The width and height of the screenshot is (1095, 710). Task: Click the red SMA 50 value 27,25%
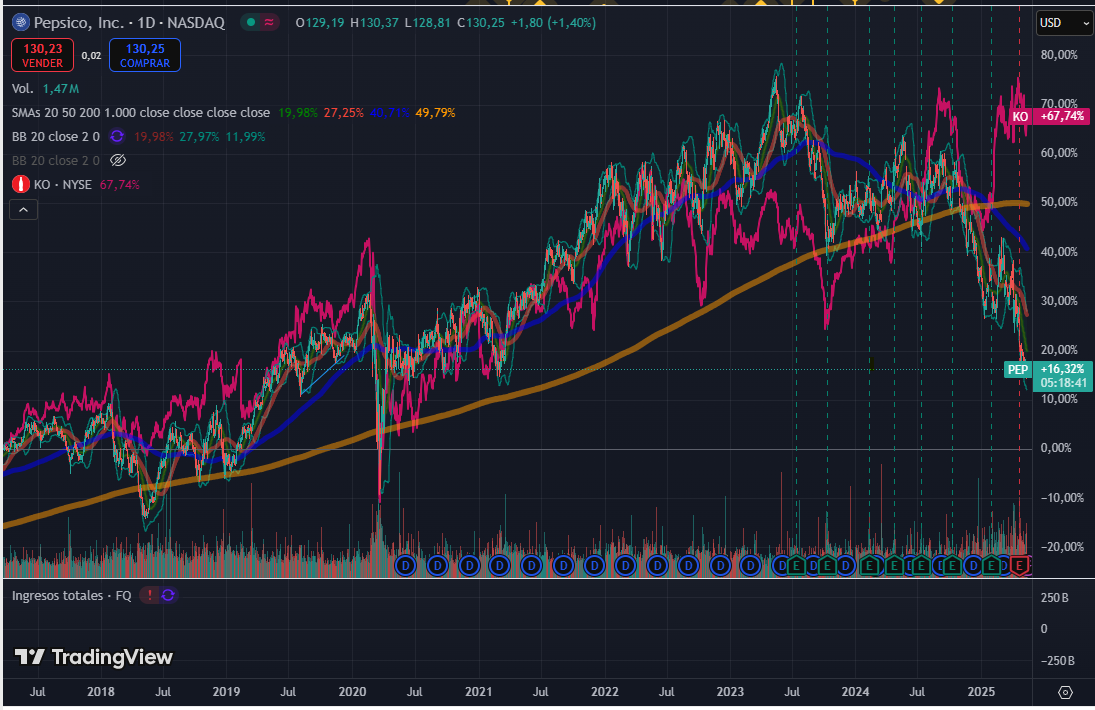pyautogui.click(x=344, y=112)
